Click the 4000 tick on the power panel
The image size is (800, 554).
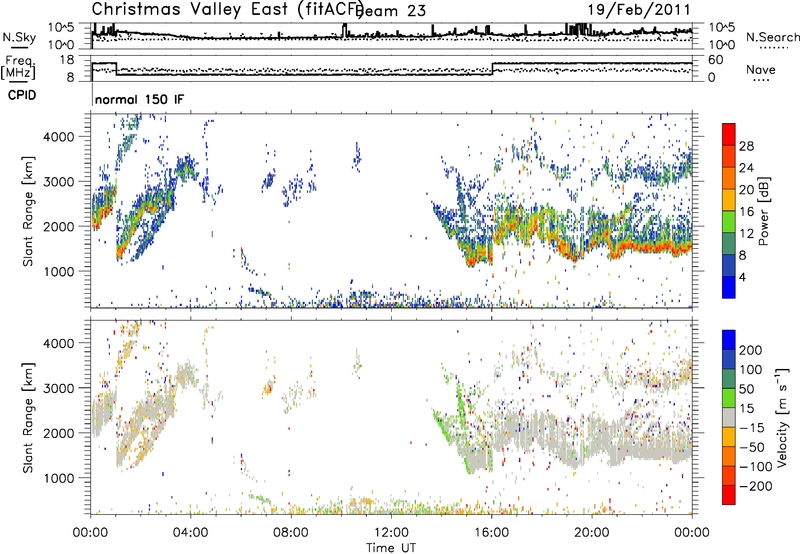click(x=59, y=137)
